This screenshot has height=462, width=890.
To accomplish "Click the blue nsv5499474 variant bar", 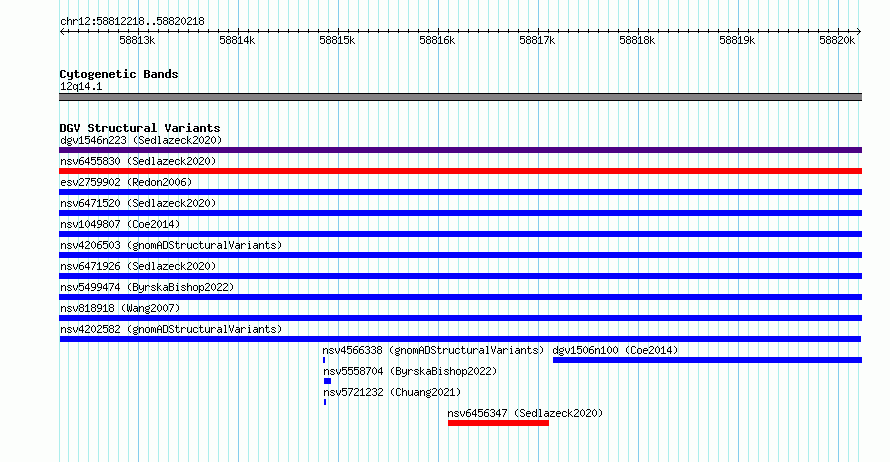I will click(460, 297).
